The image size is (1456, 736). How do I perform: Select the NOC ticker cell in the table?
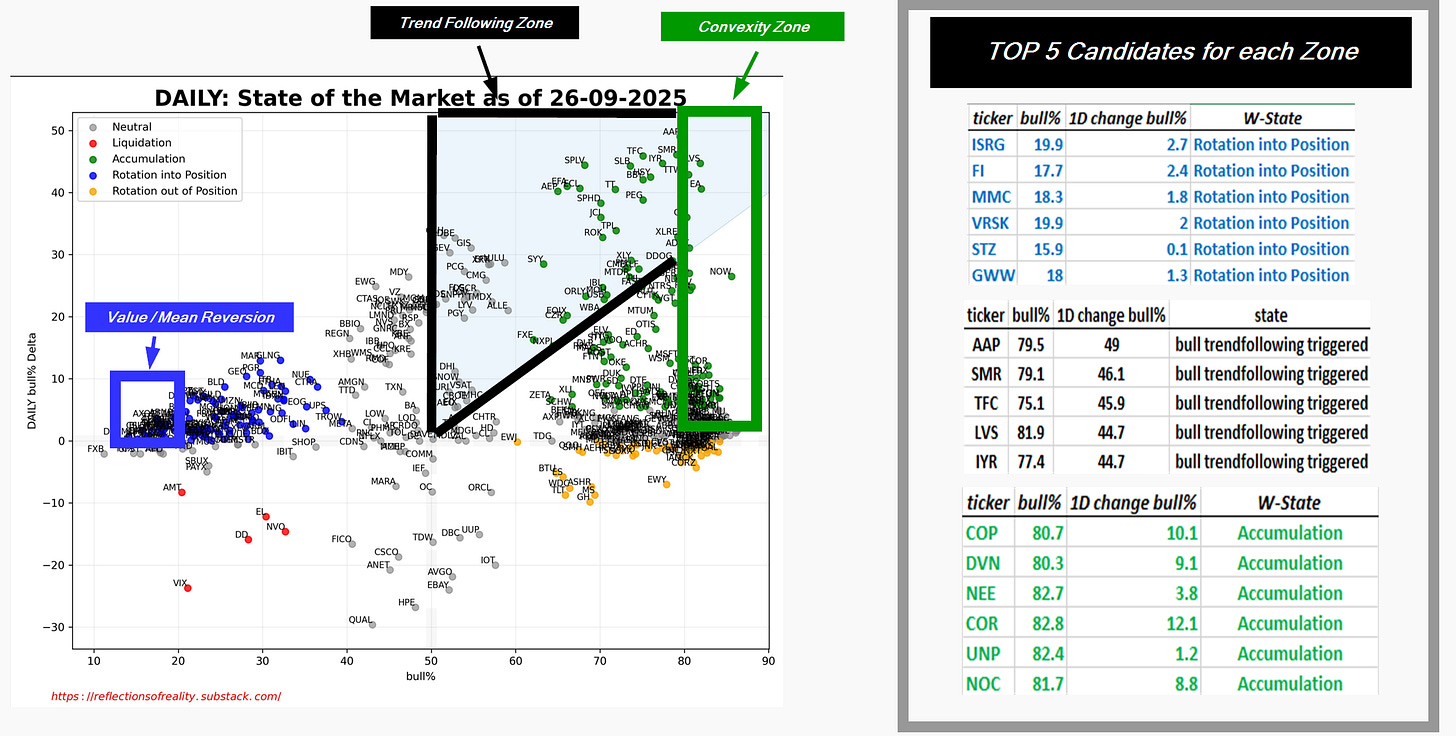pyautogui.click(x=983, y=683)
